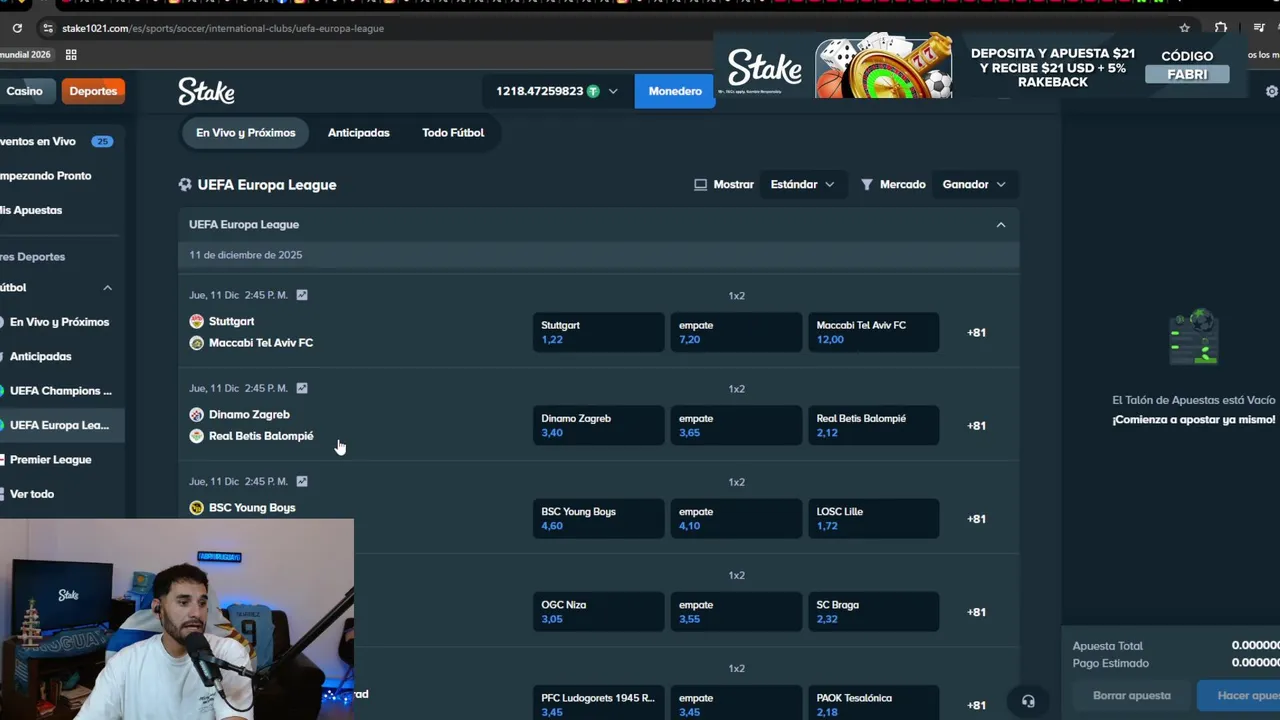Expand +81 markets for Dinamo Zagreb match
Viewport: 1280px width, 720px height.
976,425
